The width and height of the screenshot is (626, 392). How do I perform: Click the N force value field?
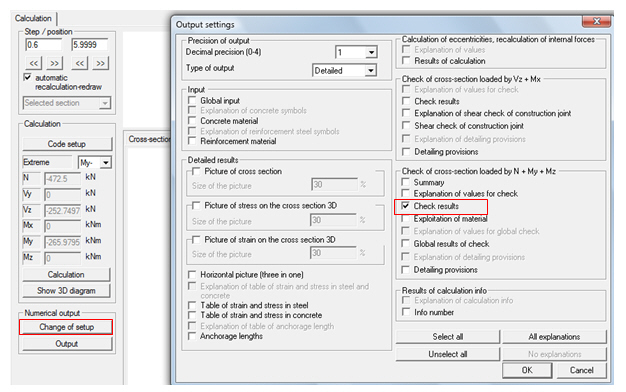[x=62, y=179]
